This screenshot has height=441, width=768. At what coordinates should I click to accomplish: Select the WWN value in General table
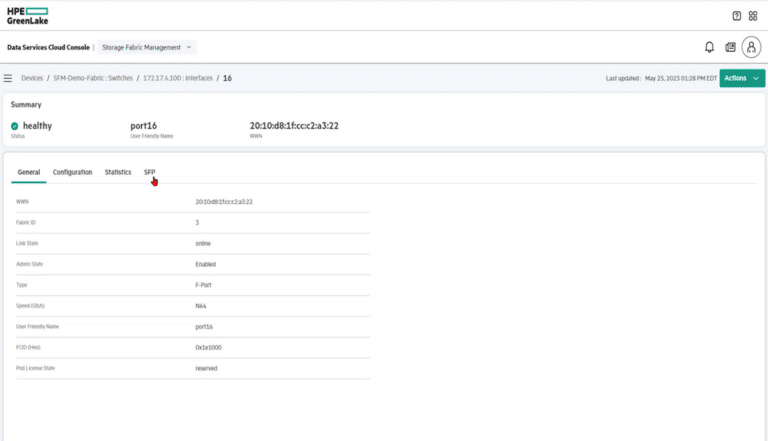(224, 202)
